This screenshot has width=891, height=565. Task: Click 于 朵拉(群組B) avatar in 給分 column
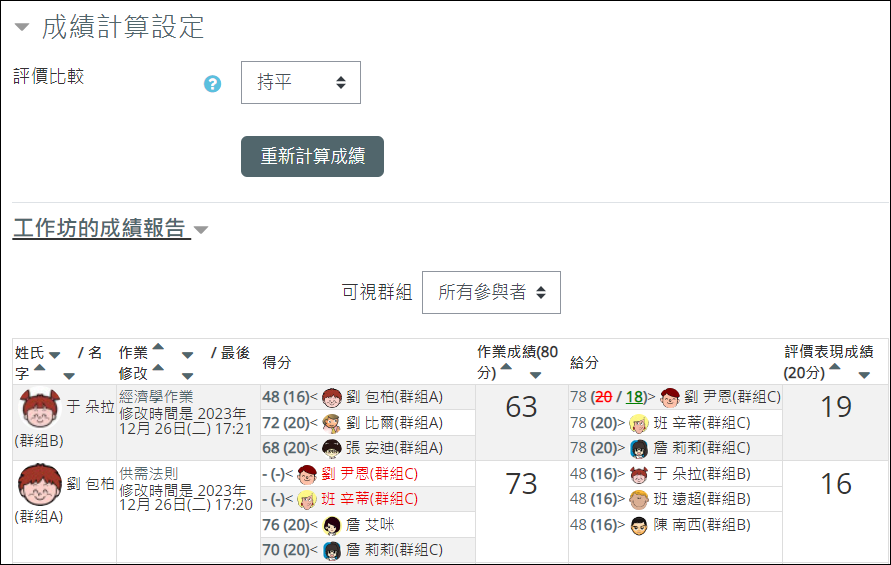(639, 475)
